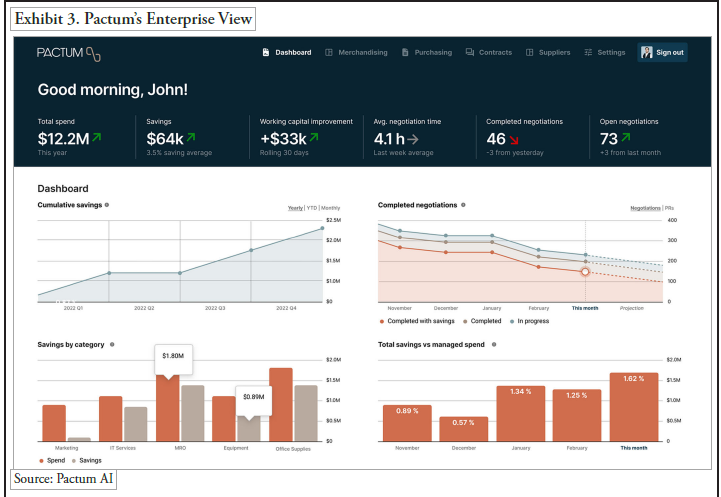Switch to Contracts section
Screen dimensions: 721x497
(x=489, y=52)
